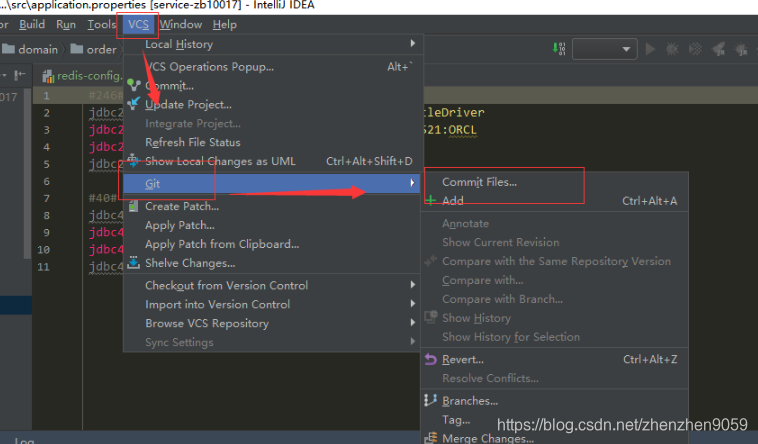This screenshot has width=758, height=444.
Task: Click the Shelve Changes icon
Action: pyautogui.click(x=133, y=262)
